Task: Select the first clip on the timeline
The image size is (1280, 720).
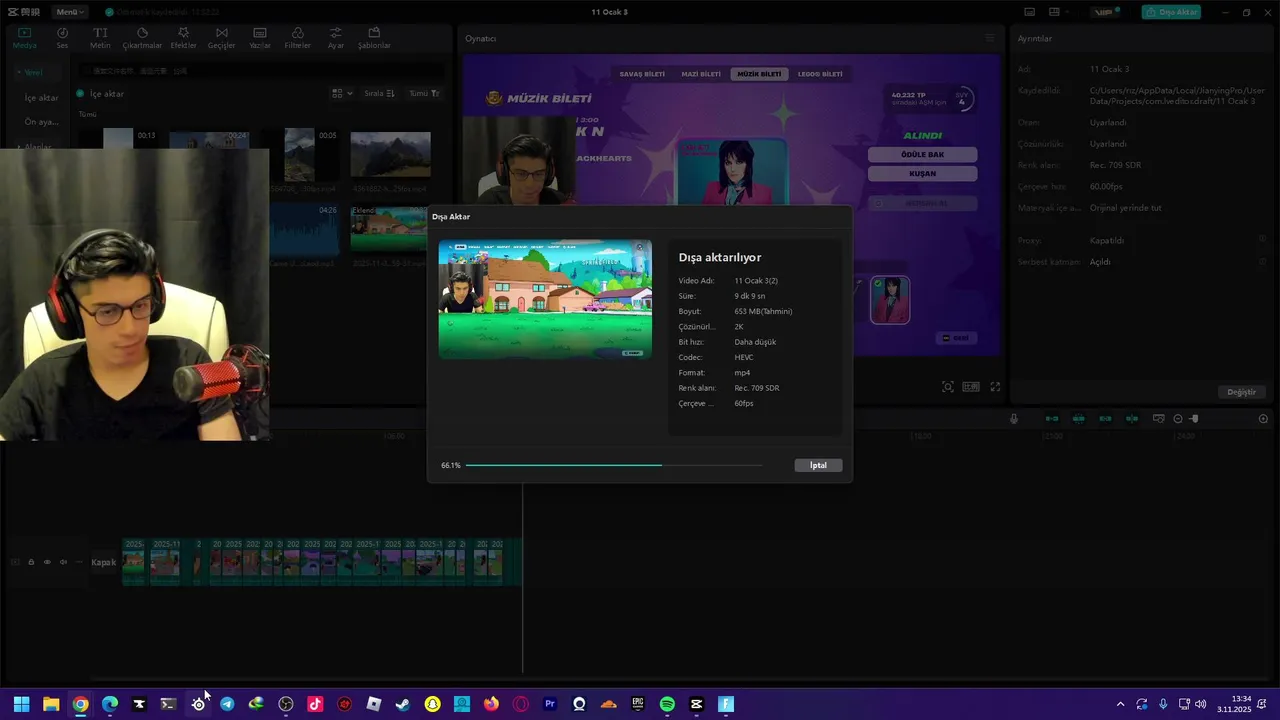Action: tap(135, 561)
